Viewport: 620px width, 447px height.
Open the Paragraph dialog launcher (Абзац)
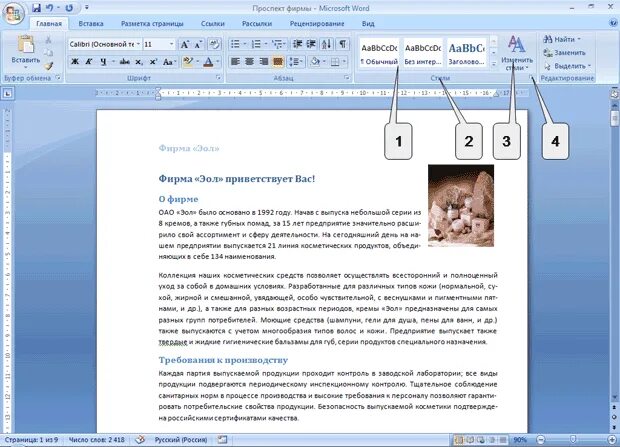click(x=347, y=78)
